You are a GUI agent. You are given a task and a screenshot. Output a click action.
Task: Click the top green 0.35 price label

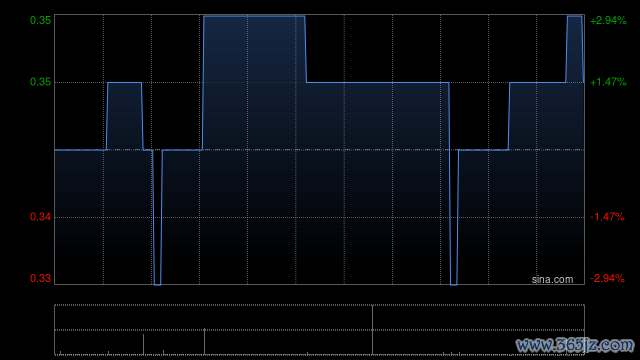tap(40, 20)
